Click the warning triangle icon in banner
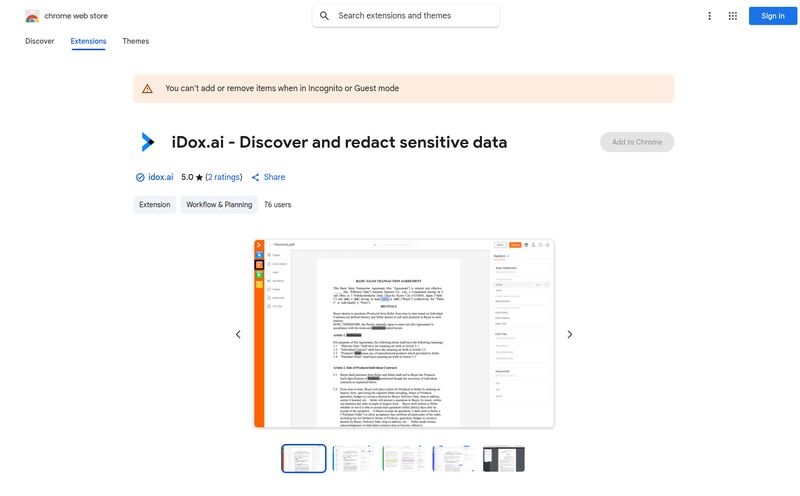Screen dimensions: 800x496 [147, 89]
